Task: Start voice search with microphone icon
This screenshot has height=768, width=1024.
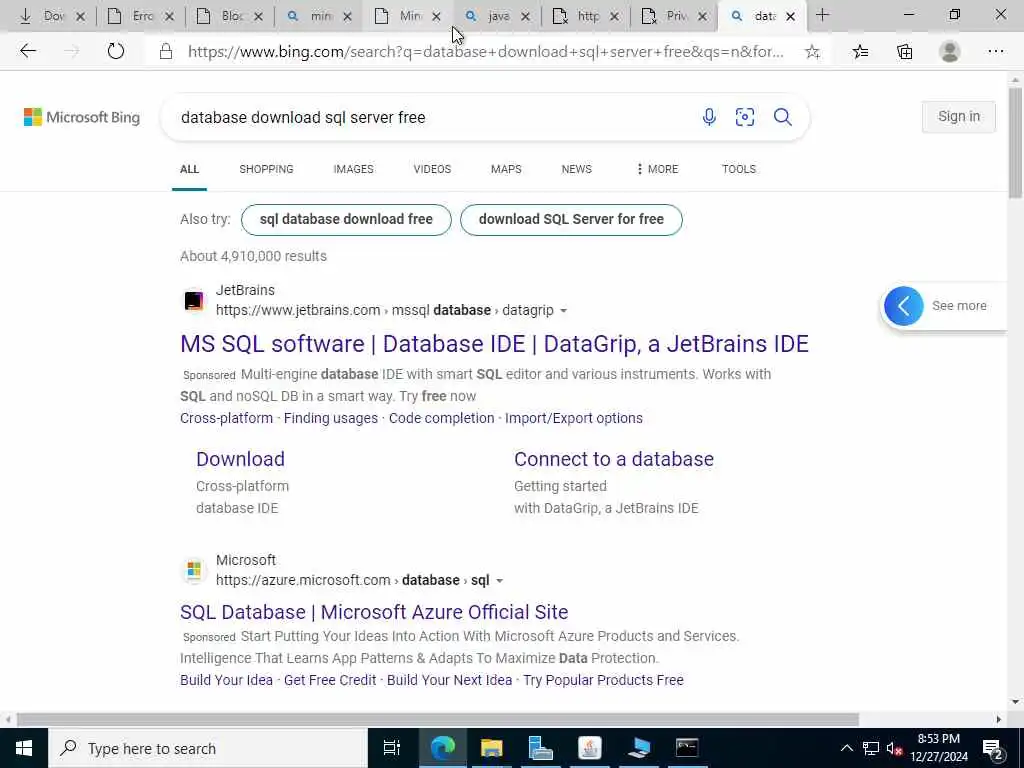Action: pyautogui.click(x=709, y=117)
